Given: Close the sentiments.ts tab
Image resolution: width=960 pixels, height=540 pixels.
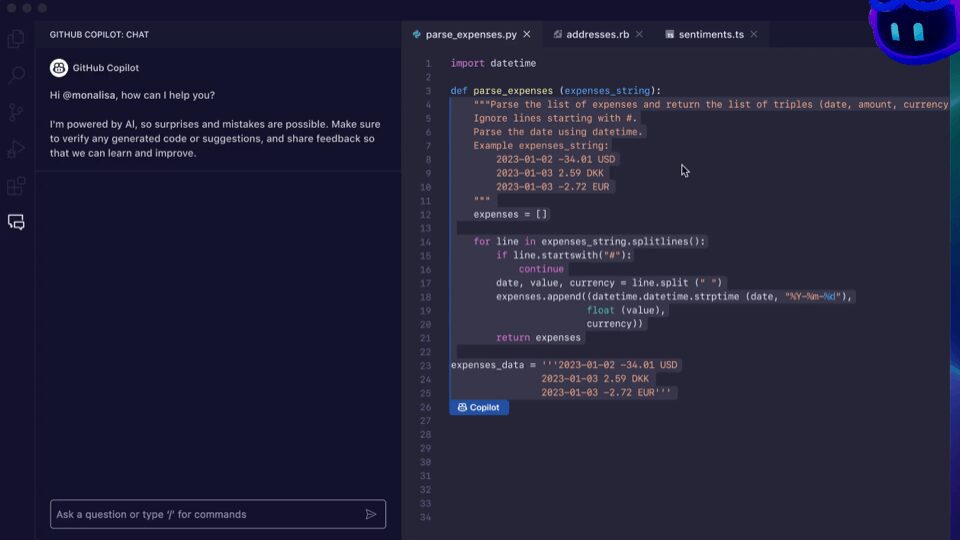Looking at the screenshot, I should [754, 34].
